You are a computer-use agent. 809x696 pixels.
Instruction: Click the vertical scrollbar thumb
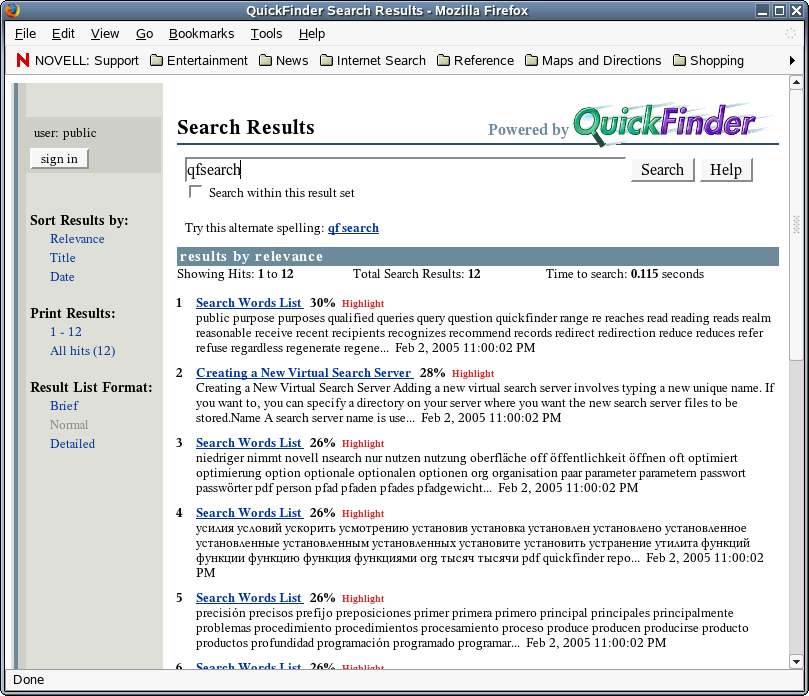click(x=796, y=224)
